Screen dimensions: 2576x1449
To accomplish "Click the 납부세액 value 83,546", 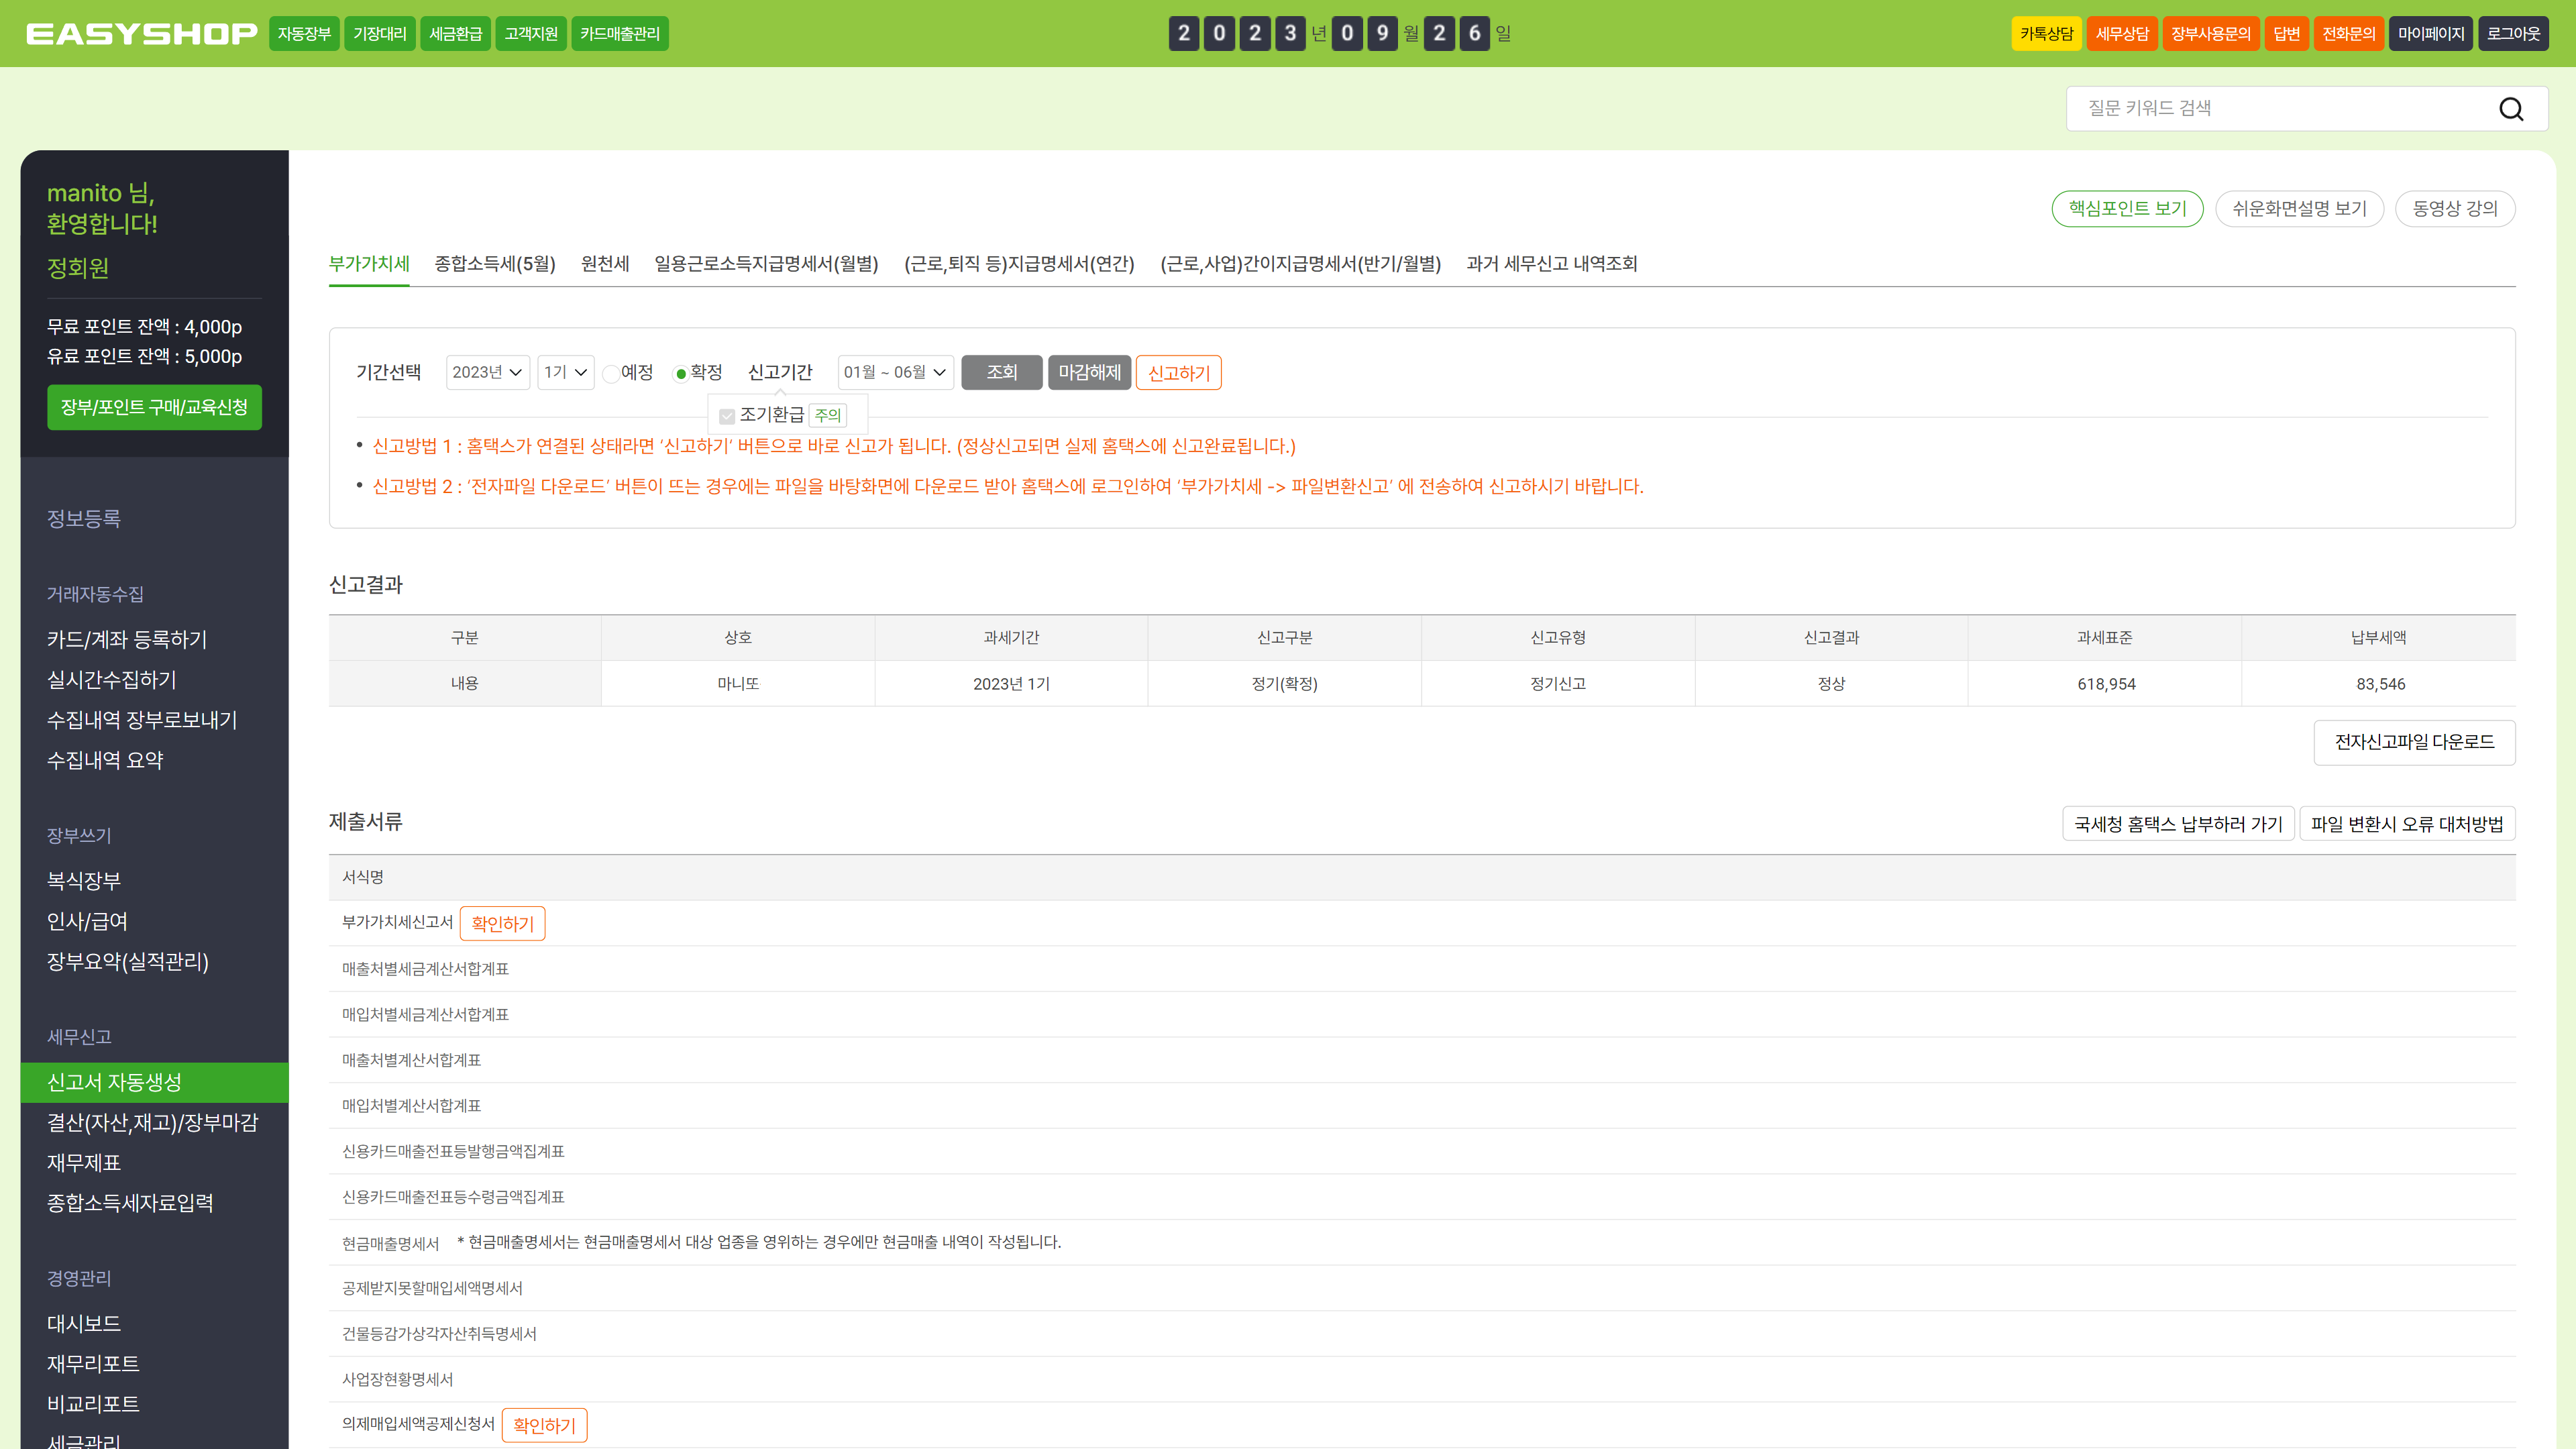I will click(2380, 684).
